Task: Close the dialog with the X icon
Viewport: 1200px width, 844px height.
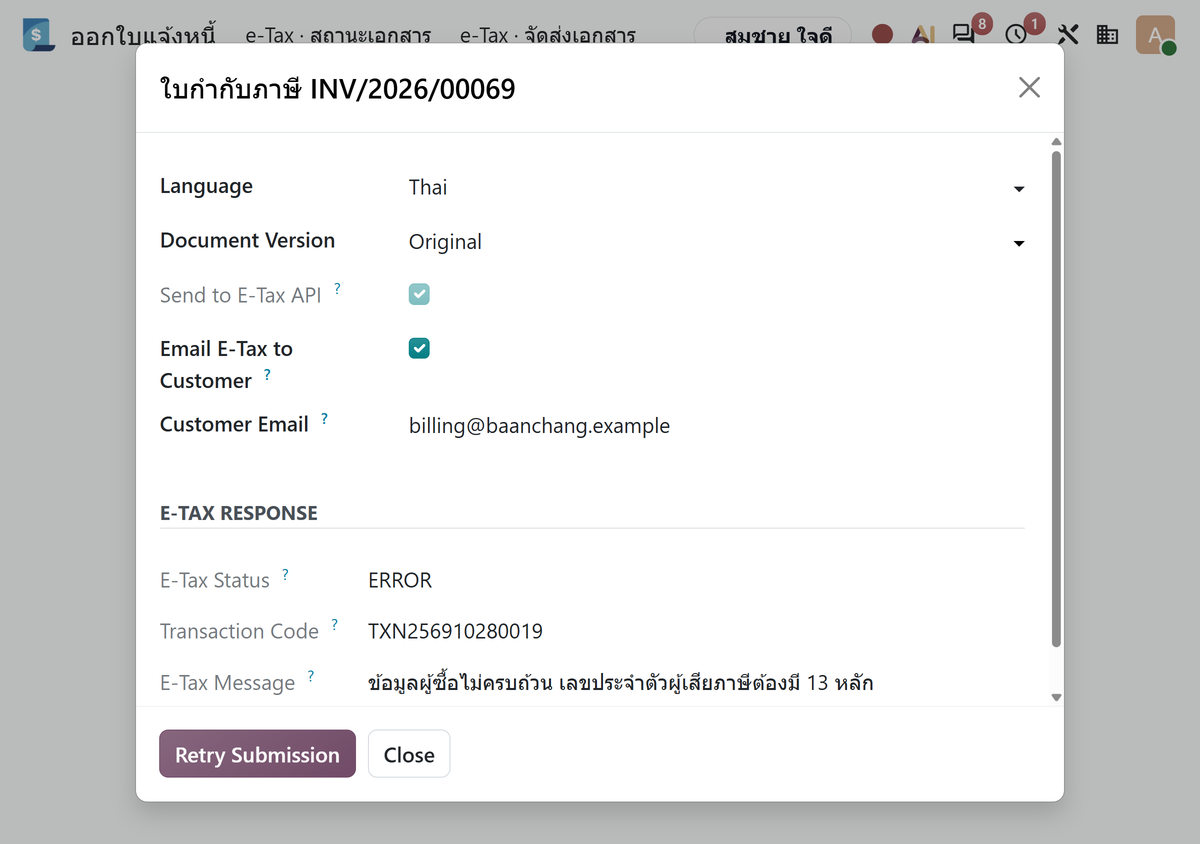Action: pos(1029,88)
